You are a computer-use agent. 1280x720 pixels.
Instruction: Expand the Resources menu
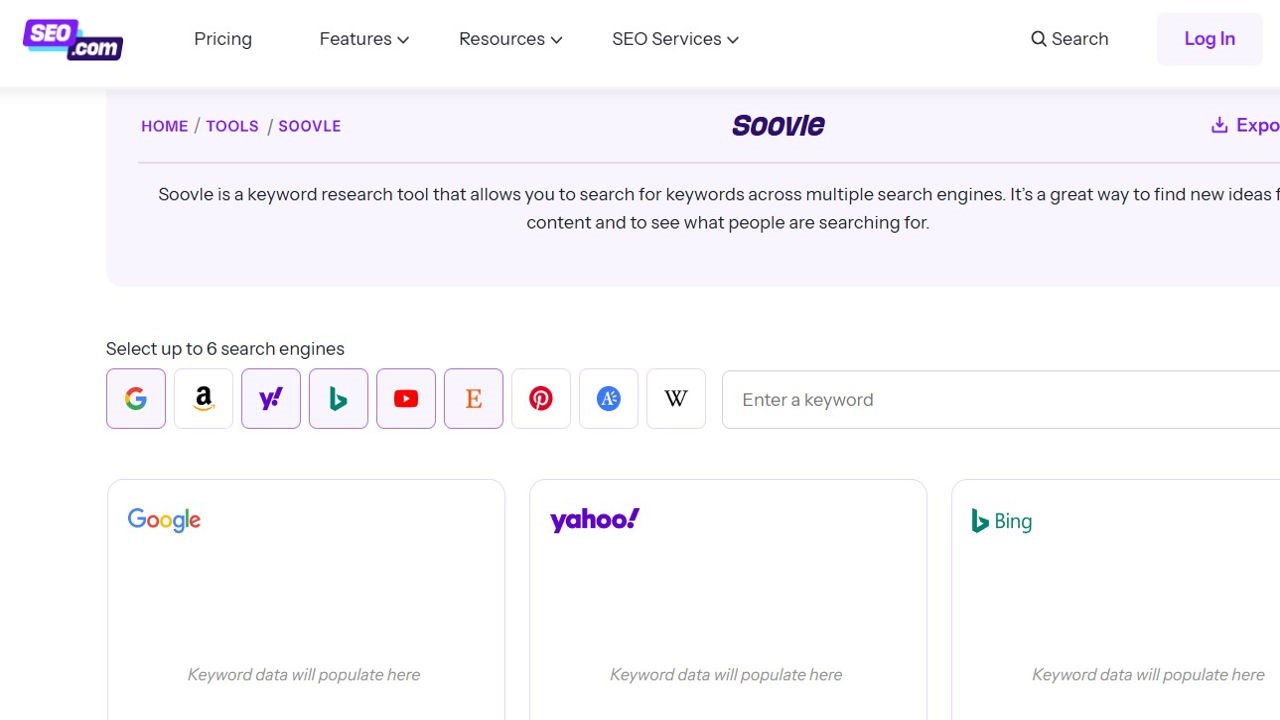pyautogui.click(x=510, y=39)
